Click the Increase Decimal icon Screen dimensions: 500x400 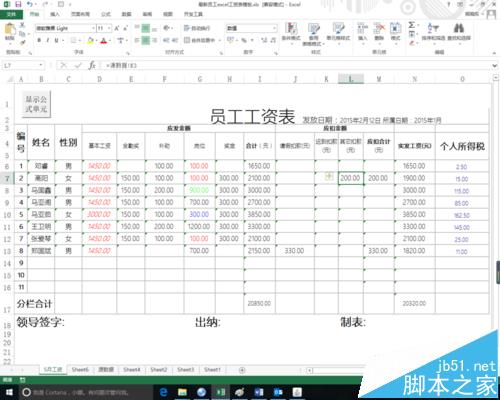pos(264,40)
